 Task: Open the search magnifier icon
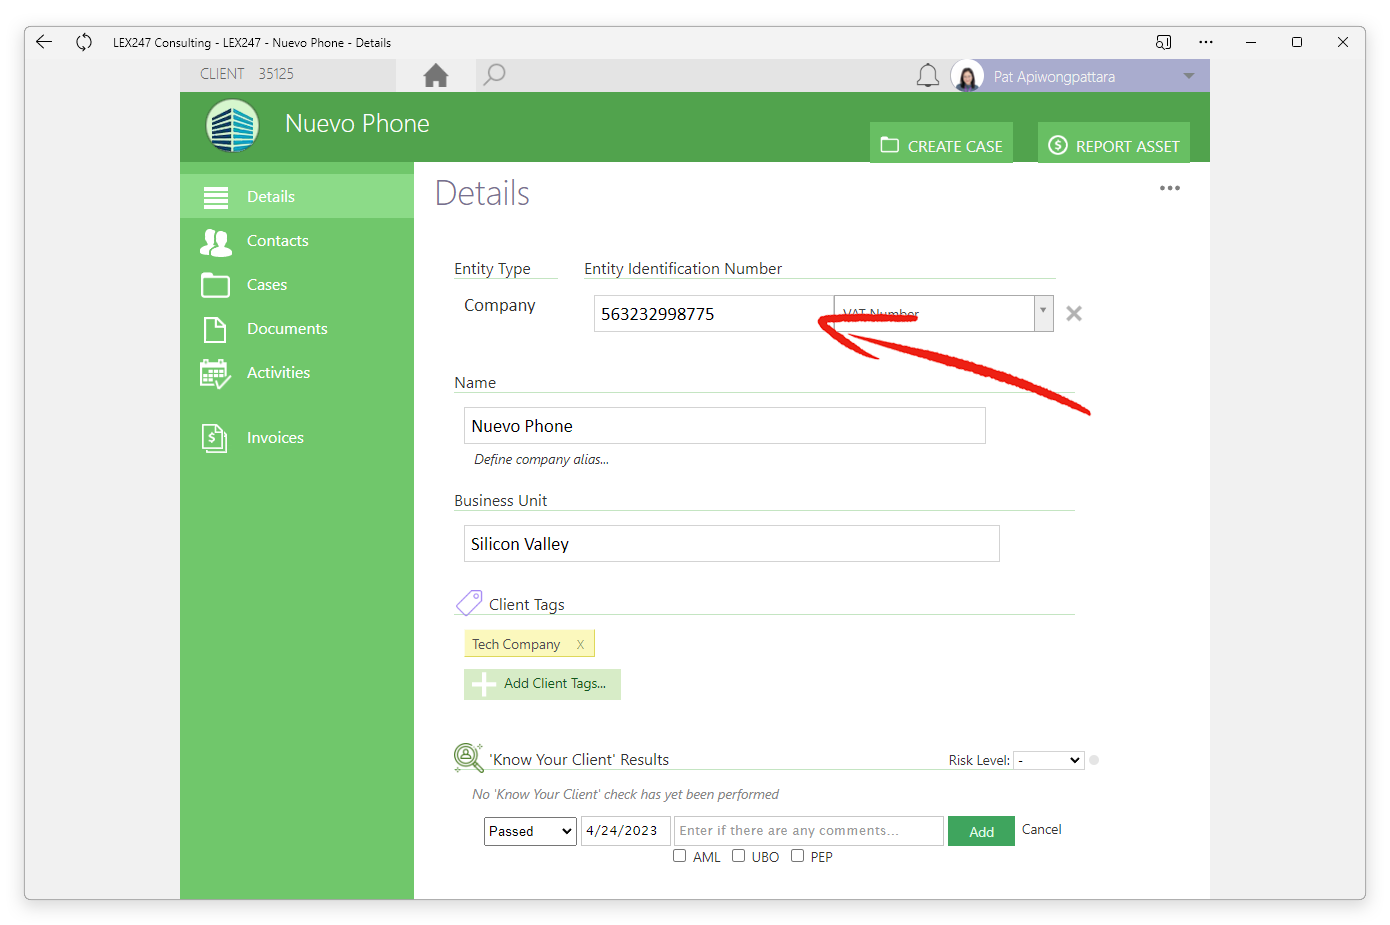click(494, 75)
